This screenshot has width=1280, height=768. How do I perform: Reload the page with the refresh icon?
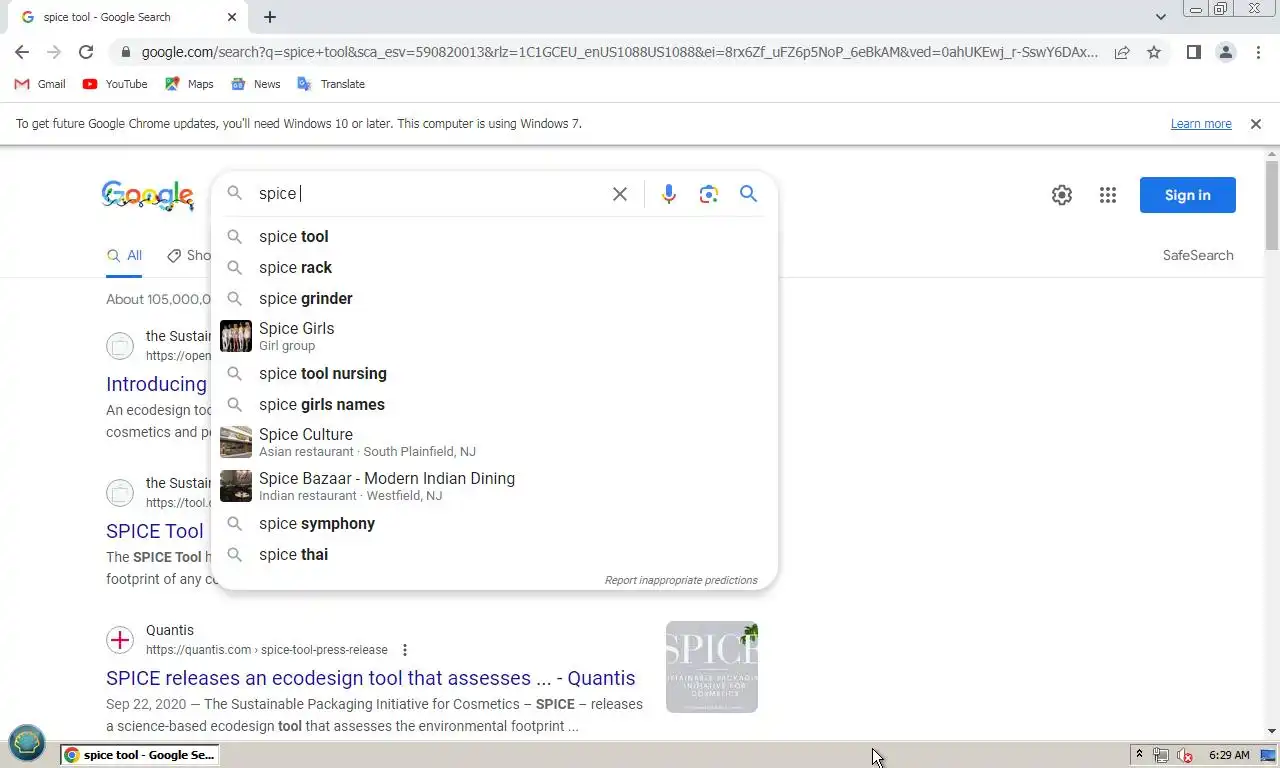tap(86, 52)
